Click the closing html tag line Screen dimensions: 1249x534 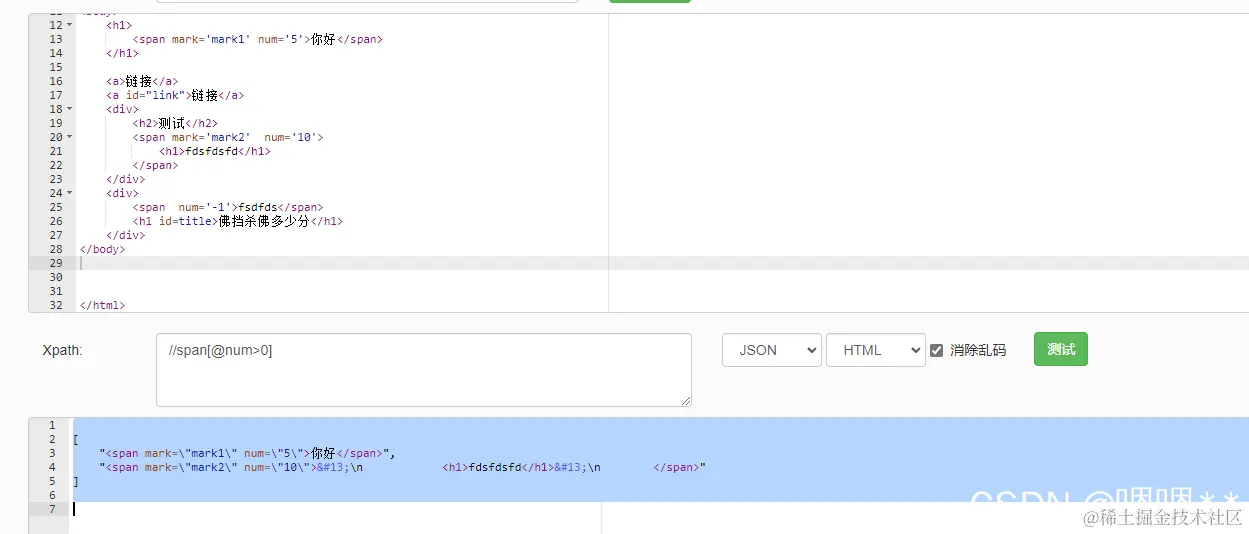(103, 305)
